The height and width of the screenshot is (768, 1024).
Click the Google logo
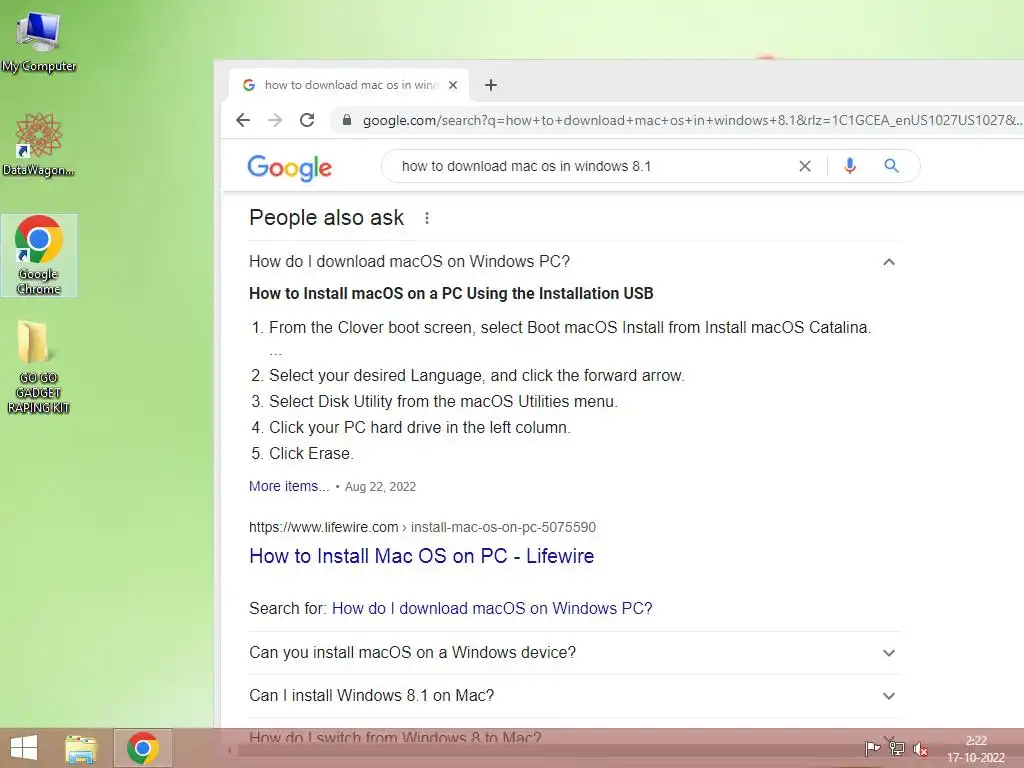[x=289, y=168]
